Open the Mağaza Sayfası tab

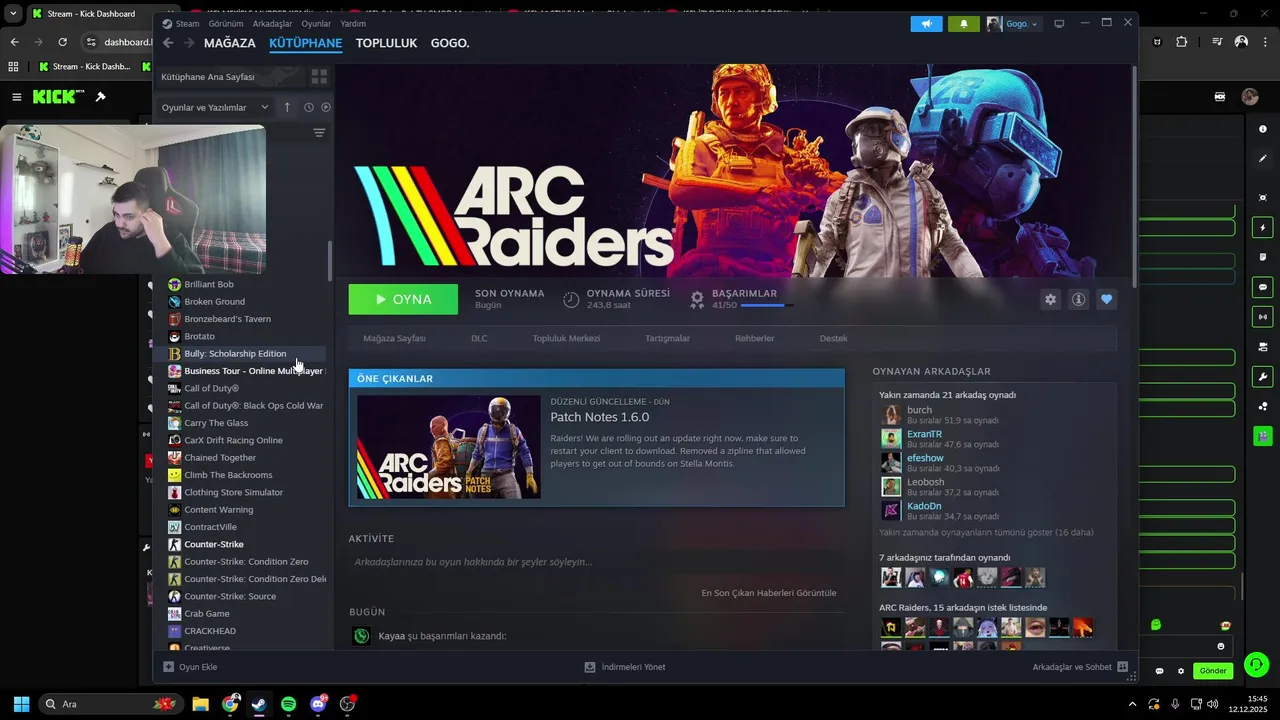point(394,338)
